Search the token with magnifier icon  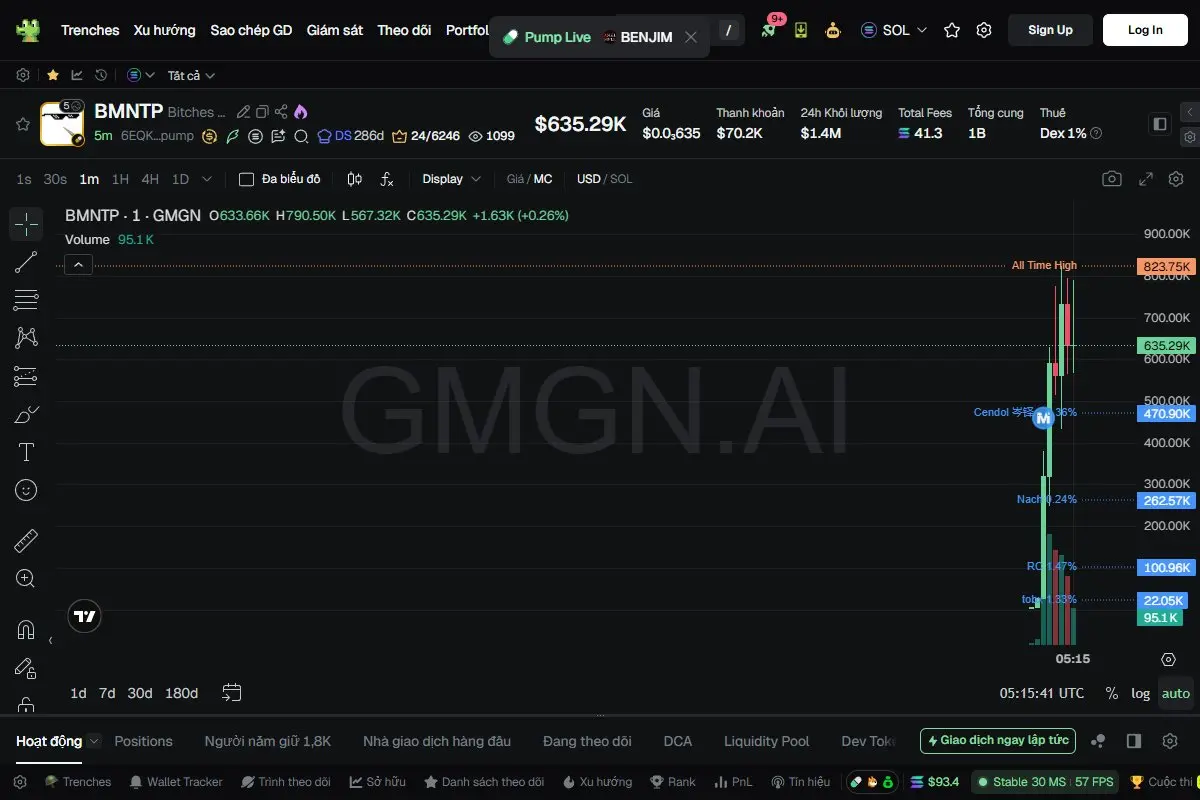pos(301,135)
